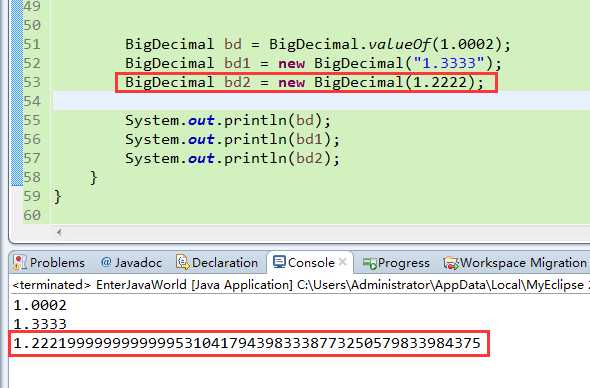590x388 pixels.
Task: Click the Workspace Migration icon
Action: pyautogui.click(x=451, y=263)
